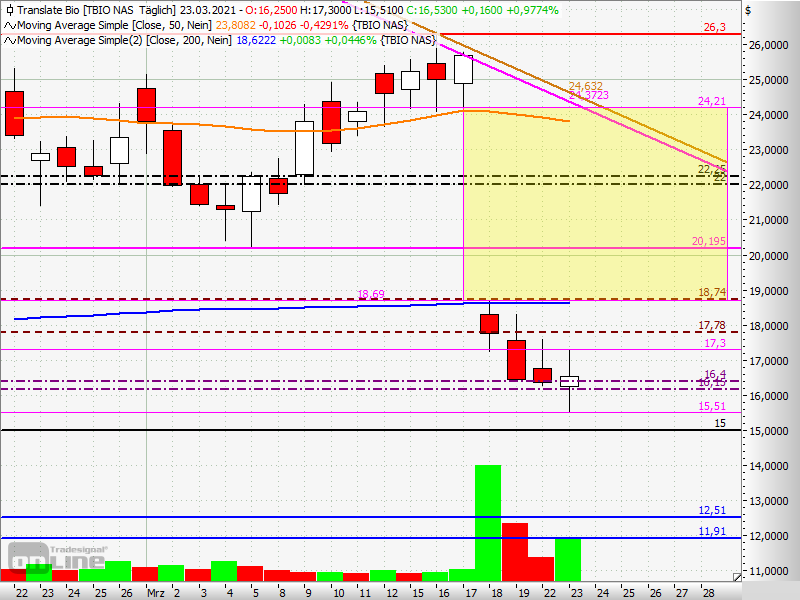Click the magenta 15,51 level label
This screenshot has height=600, width=800.
tap(712, 406)
